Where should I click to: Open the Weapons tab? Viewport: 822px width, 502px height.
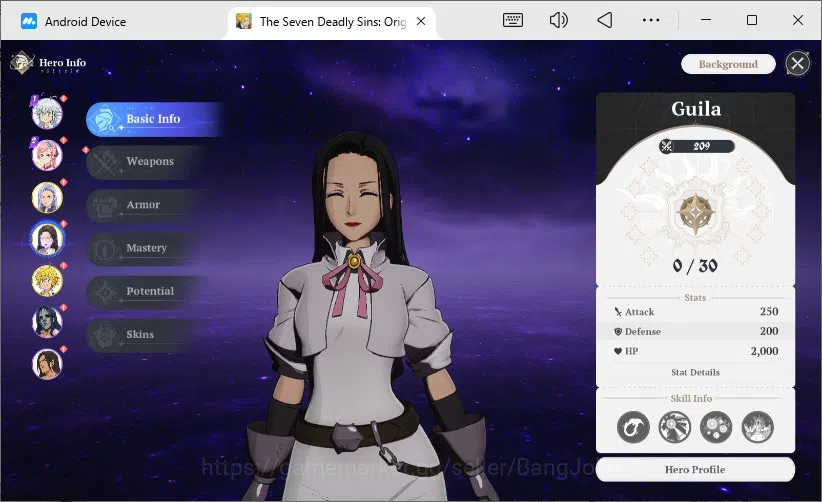[x=150, y=162]
